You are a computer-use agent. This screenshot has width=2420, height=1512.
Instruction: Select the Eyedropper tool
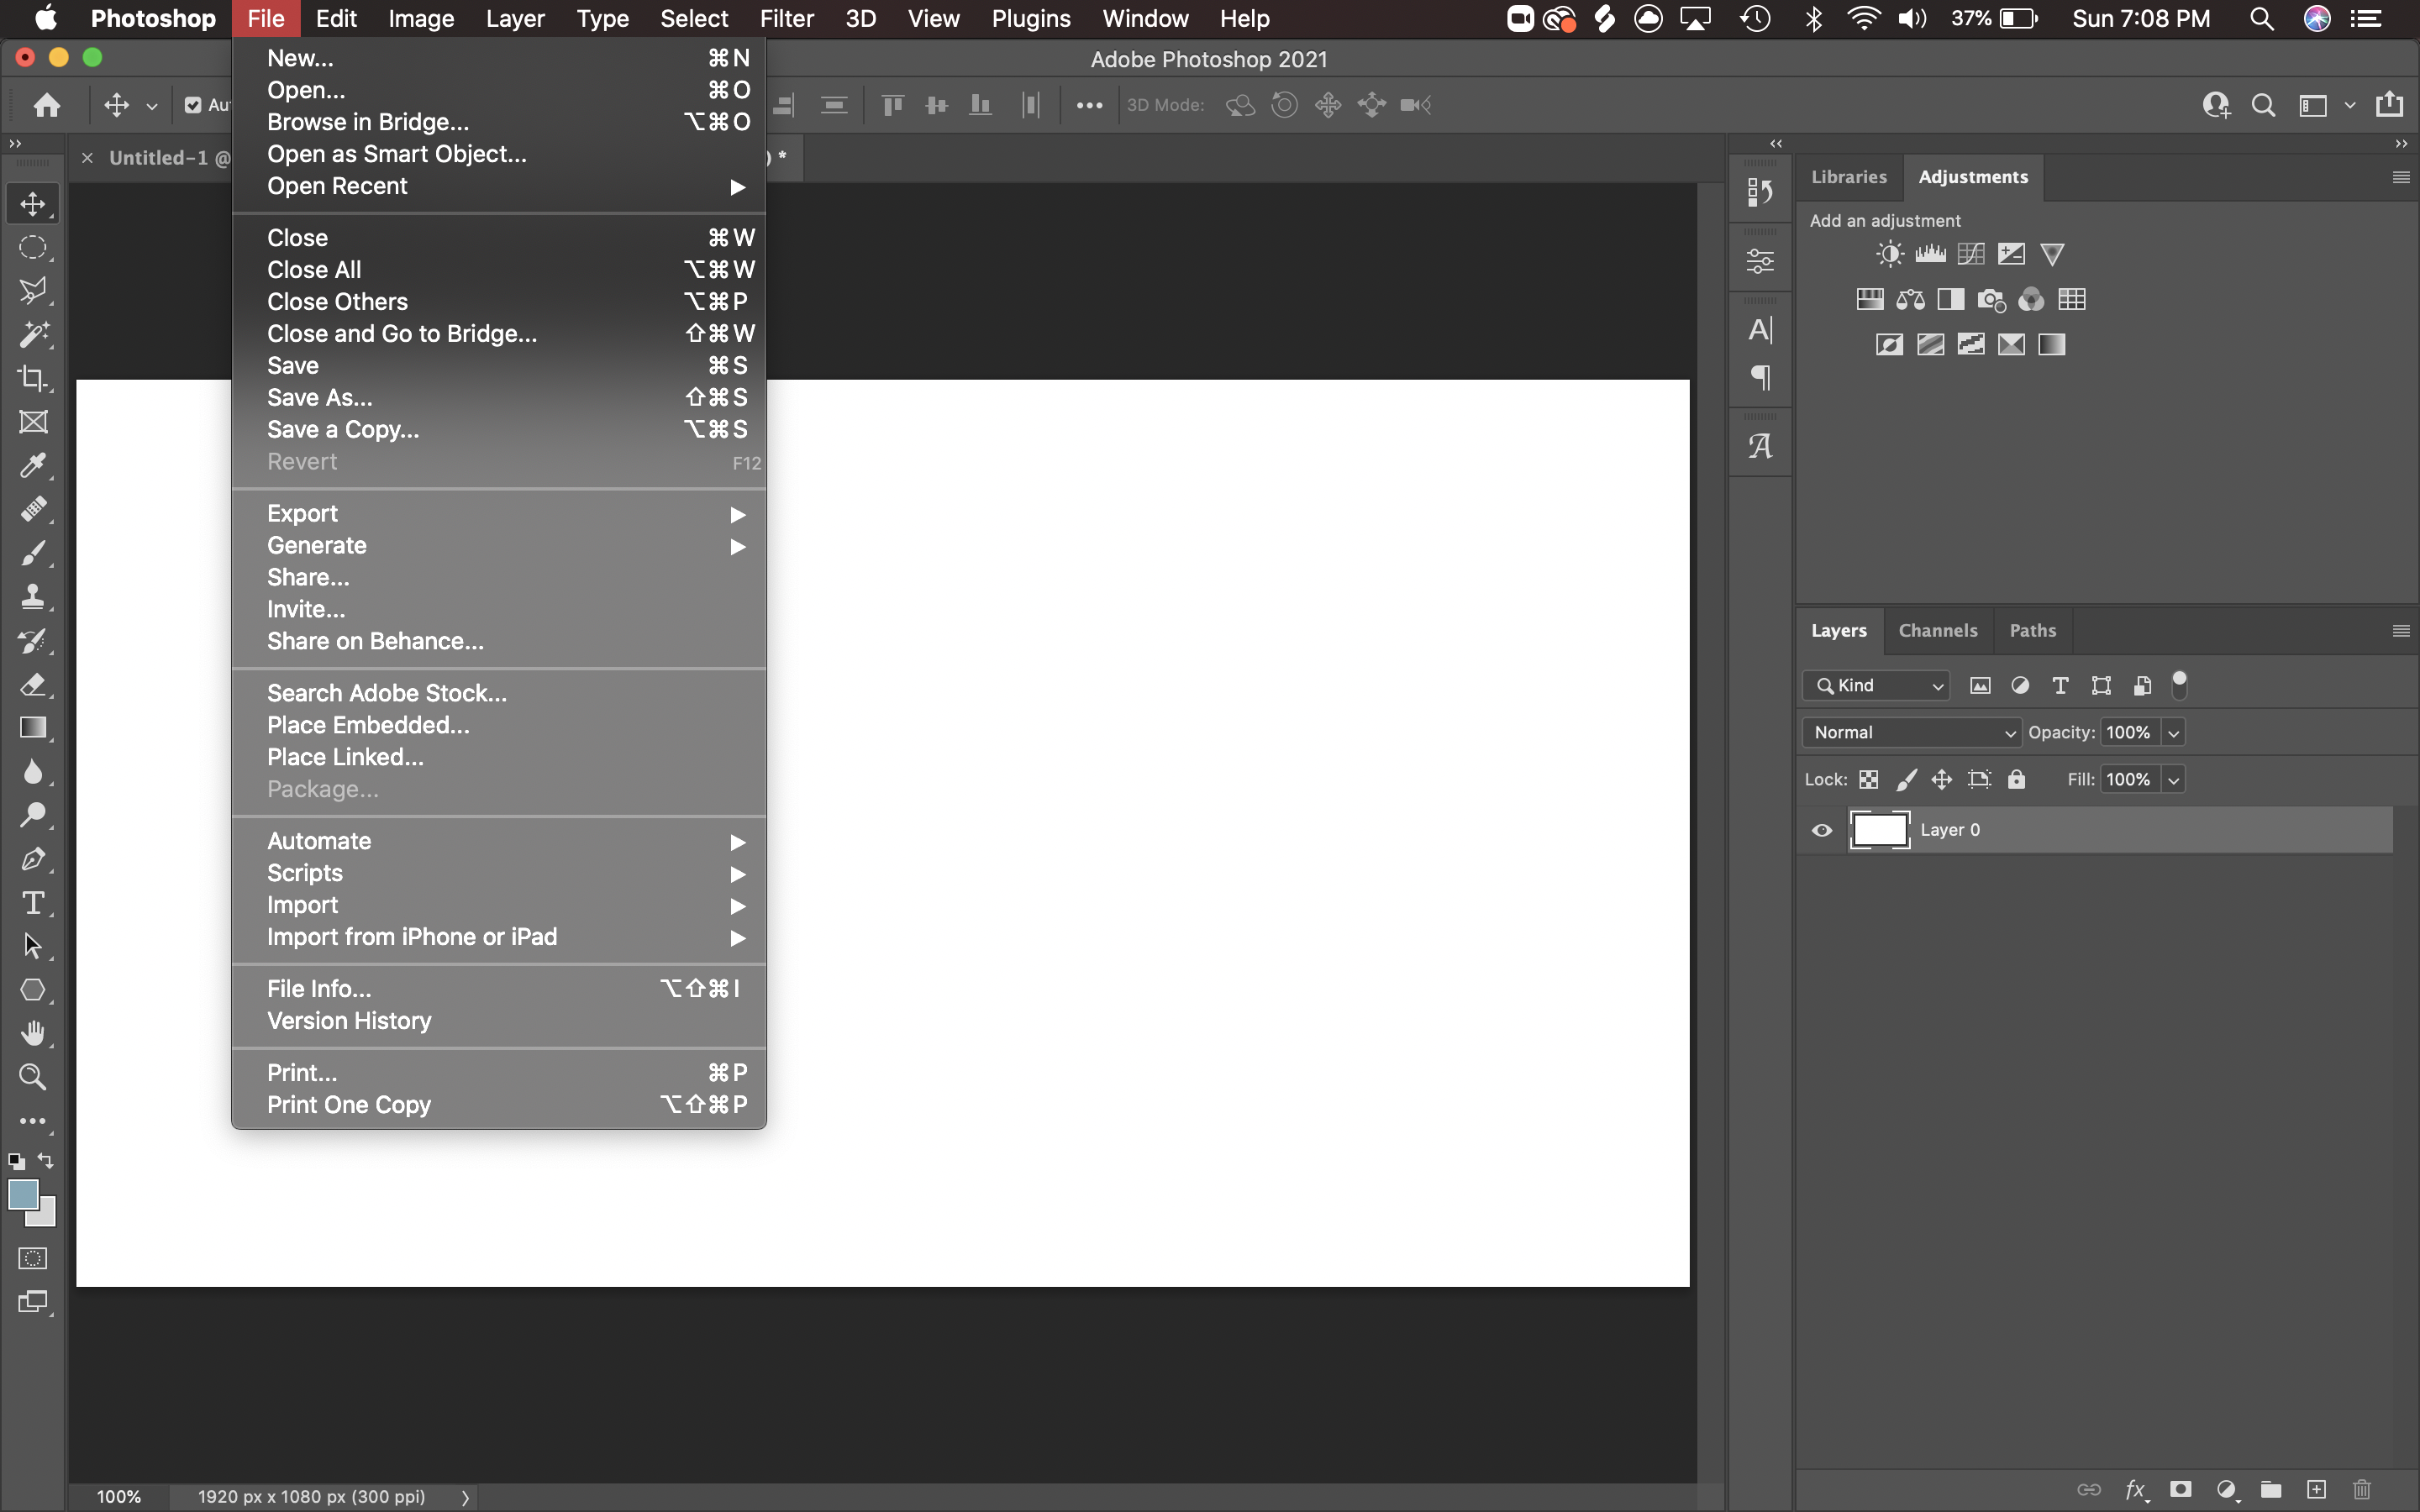tap(33, 466)
